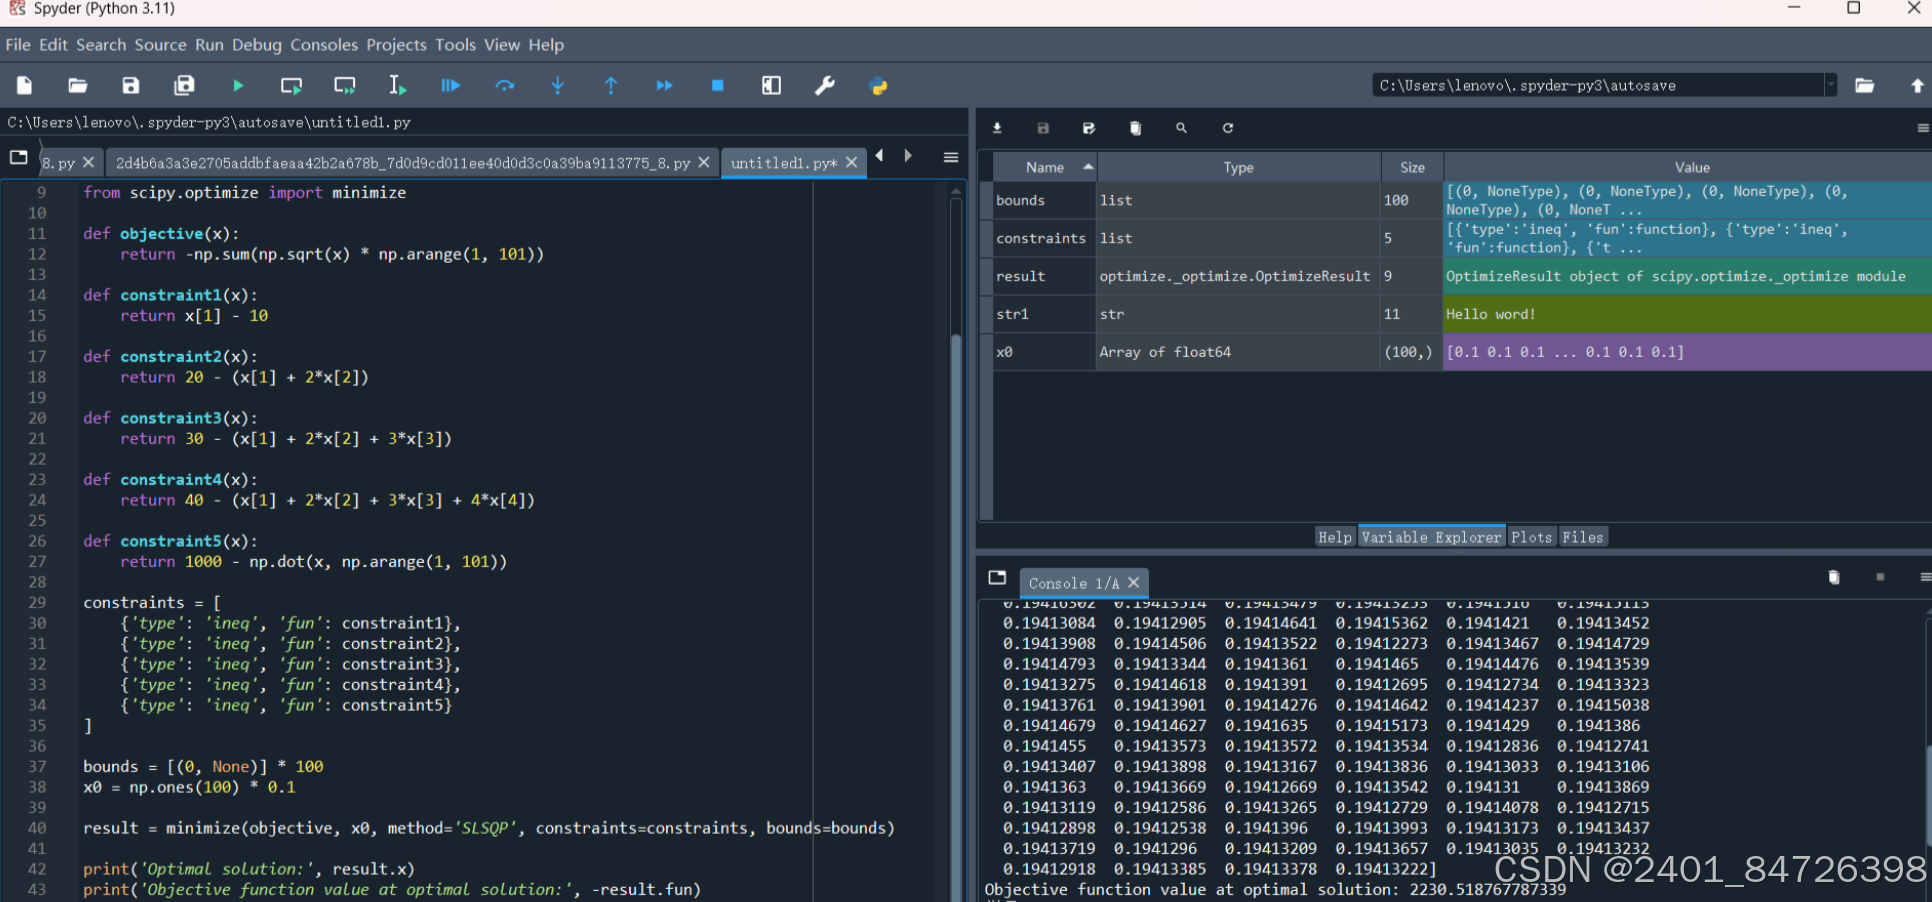Stop debugging with the square icon
This screenshot has width=1932, height=902.
point(717,86)
